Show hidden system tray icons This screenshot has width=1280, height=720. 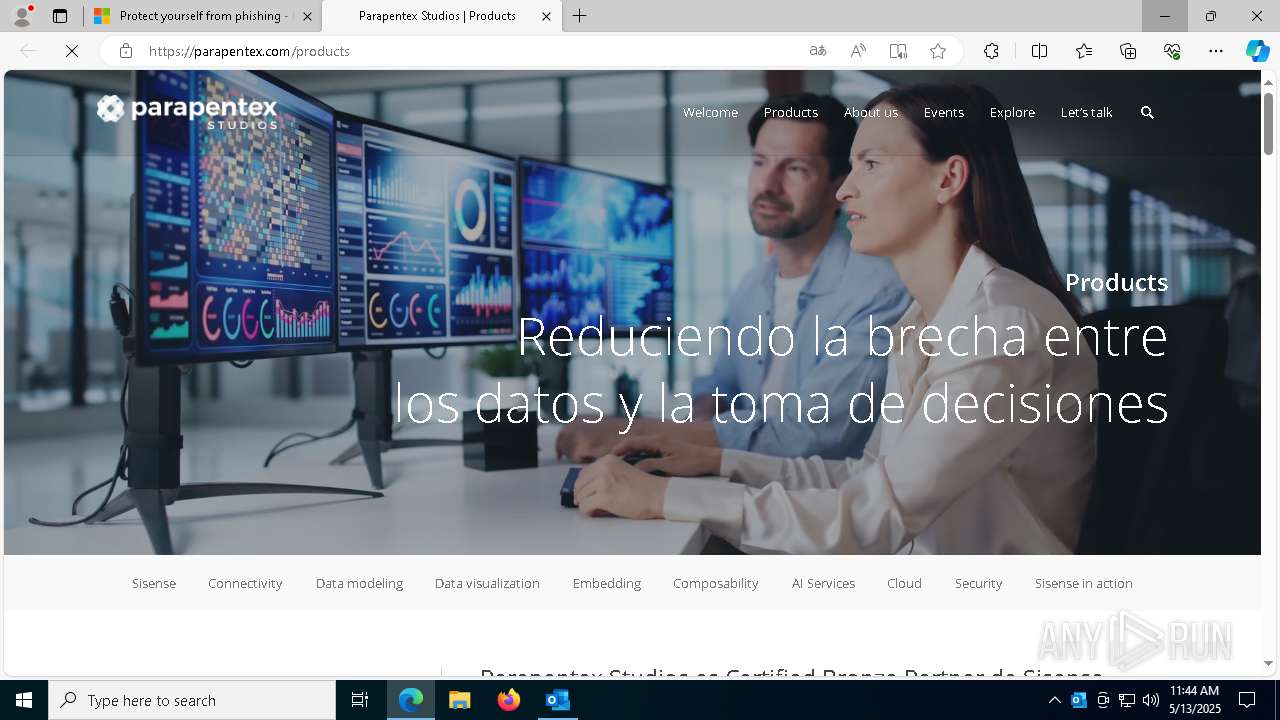pyautogui.click(x=1054, y=700)
